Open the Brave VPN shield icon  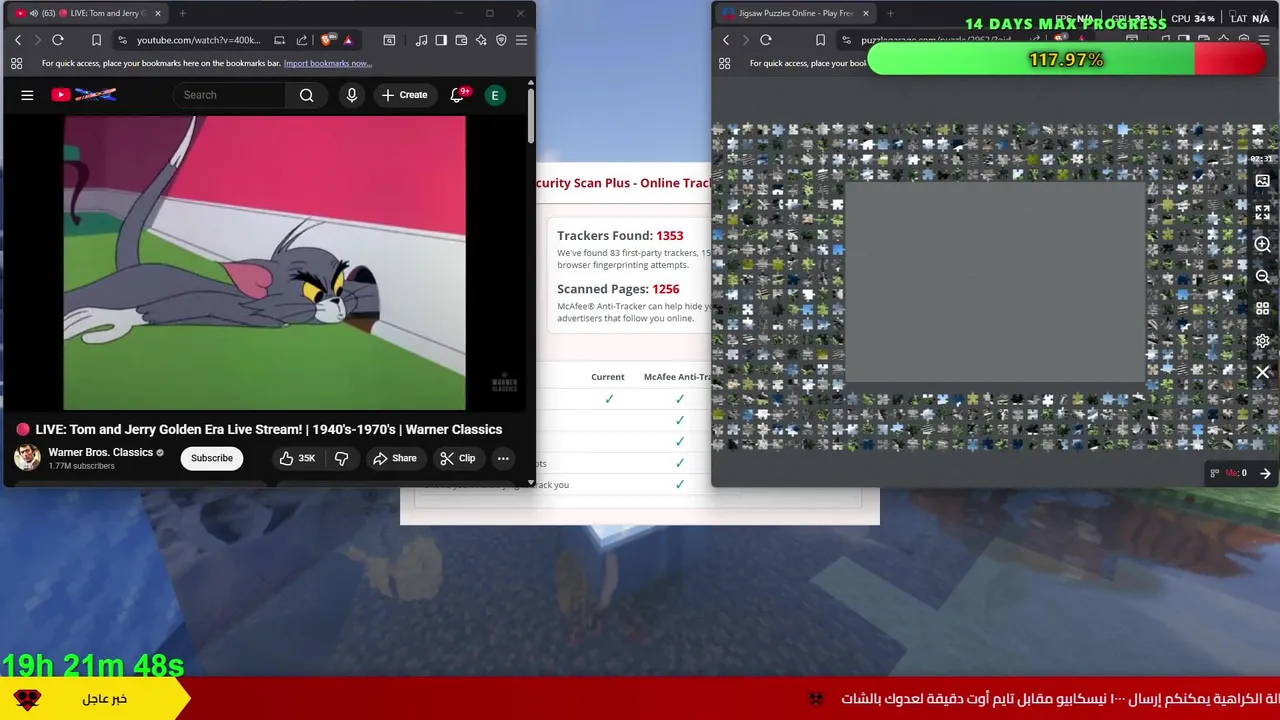(501, 40)
